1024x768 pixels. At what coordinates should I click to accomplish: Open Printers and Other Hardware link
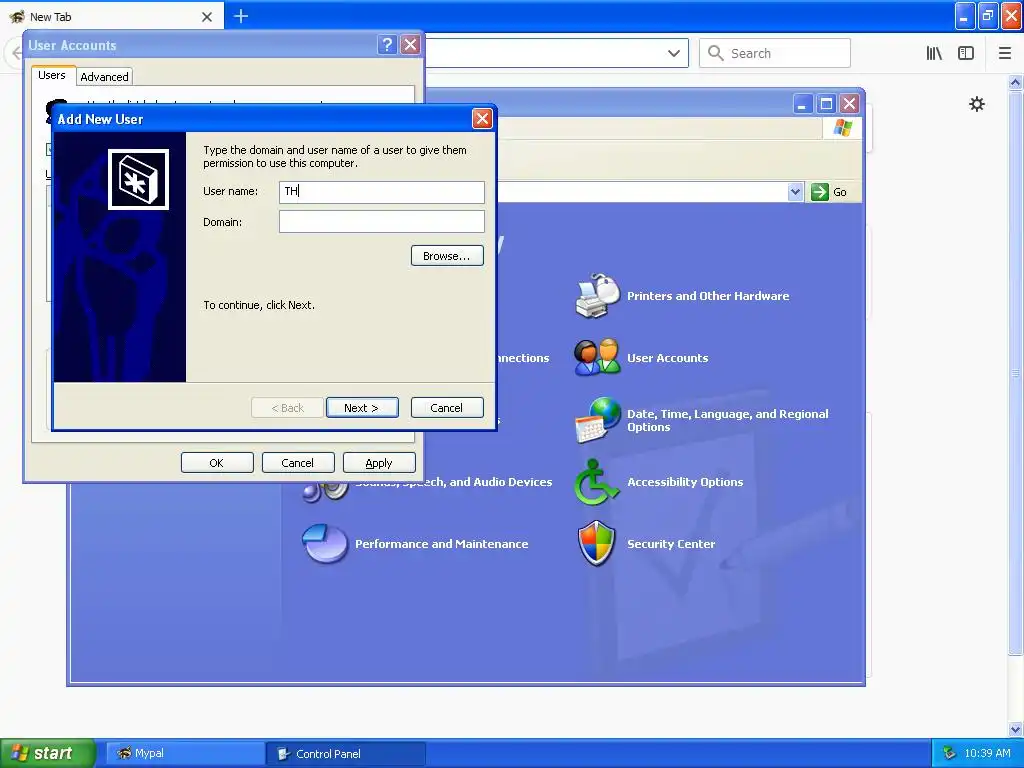(x=708, y=296)
